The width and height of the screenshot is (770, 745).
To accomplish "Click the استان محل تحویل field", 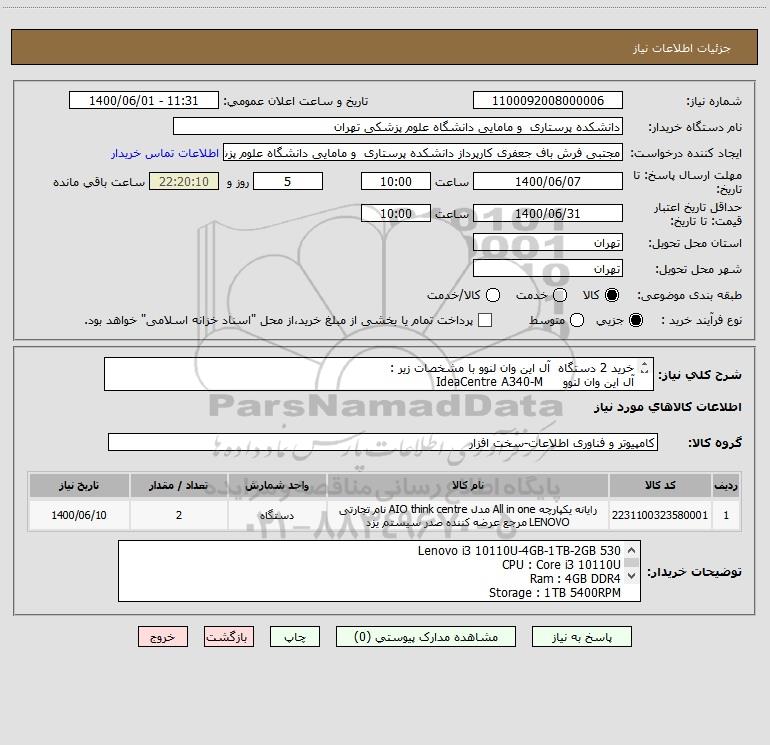I will pyautogui.click(x=548, y=243).
